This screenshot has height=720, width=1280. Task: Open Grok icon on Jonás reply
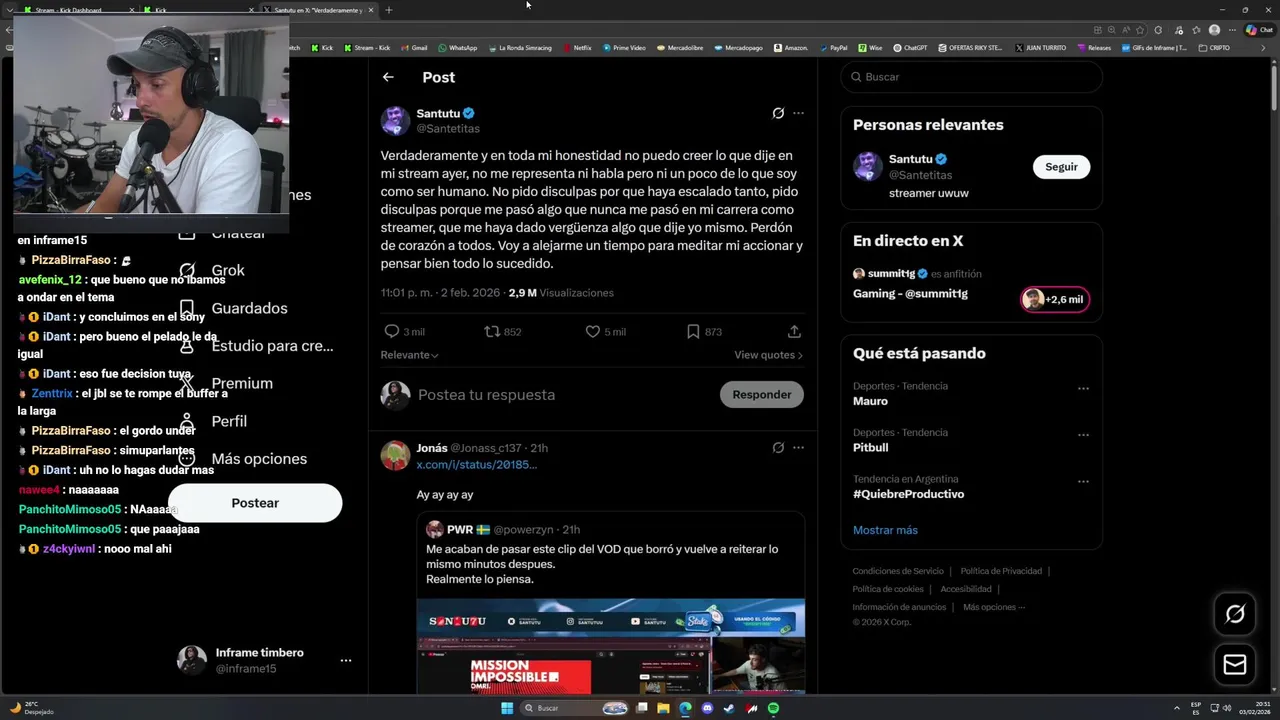pos(778,448)
